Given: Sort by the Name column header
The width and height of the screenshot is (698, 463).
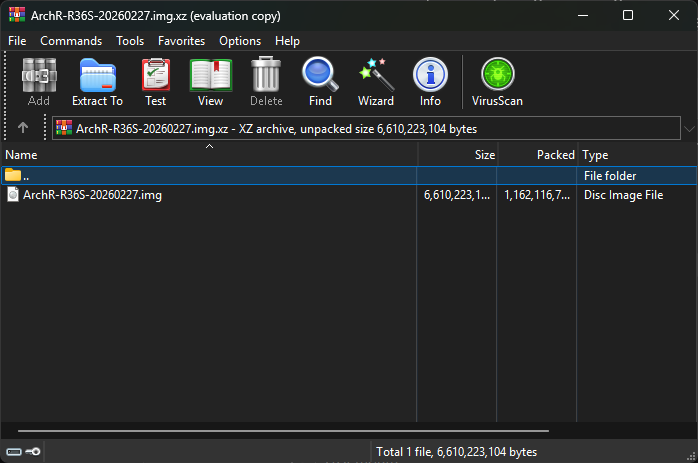Looking at the screenshot, I should coord(209,154).
